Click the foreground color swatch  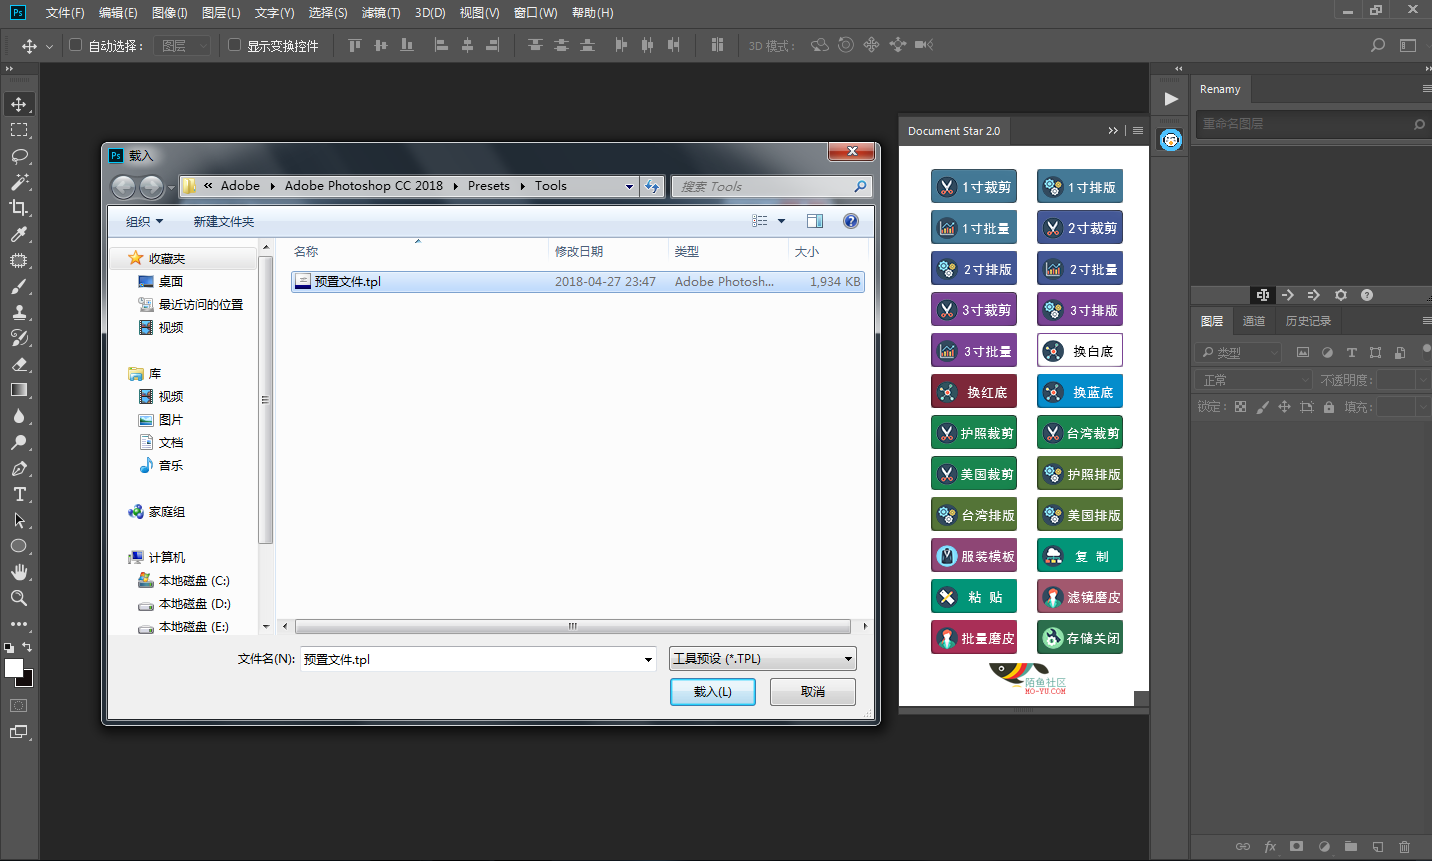[13, 669]
